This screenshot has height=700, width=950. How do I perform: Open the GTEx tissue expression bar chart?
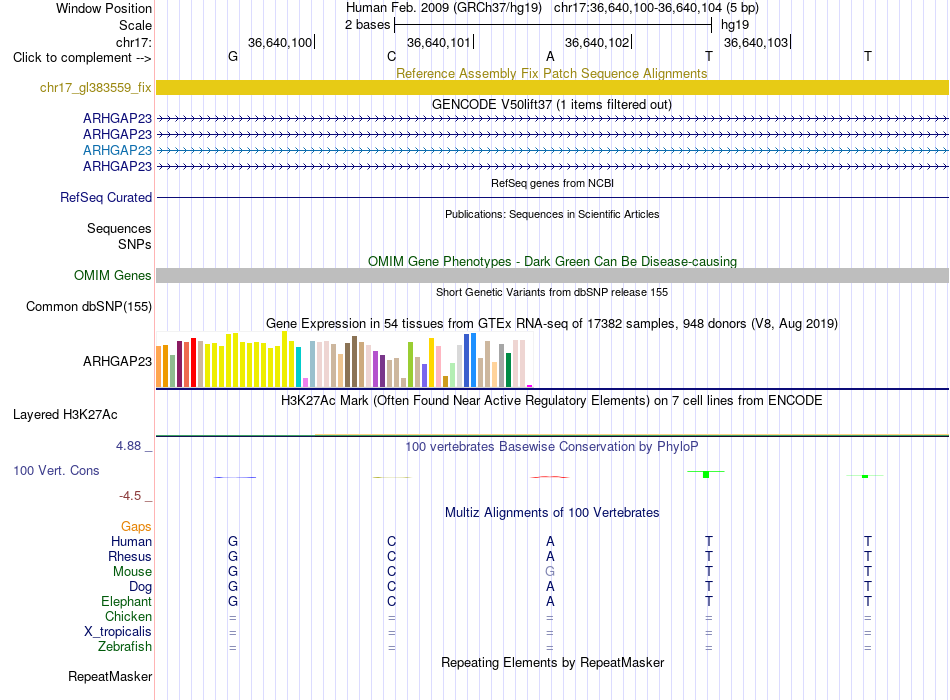(344, 359)
